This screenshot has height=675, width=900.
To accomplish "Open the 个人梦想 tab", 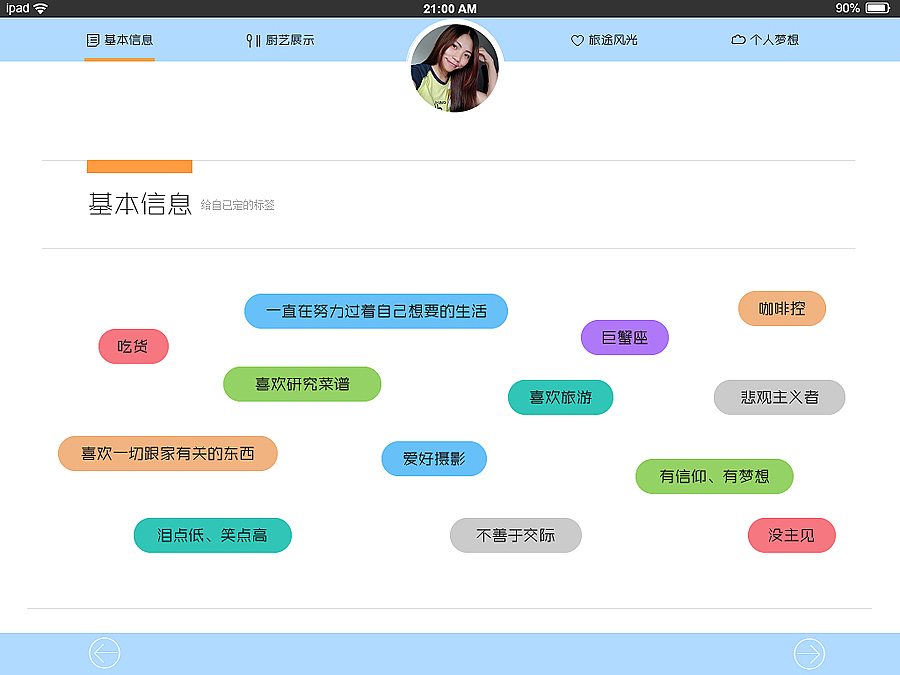I will tap(765, 40).
